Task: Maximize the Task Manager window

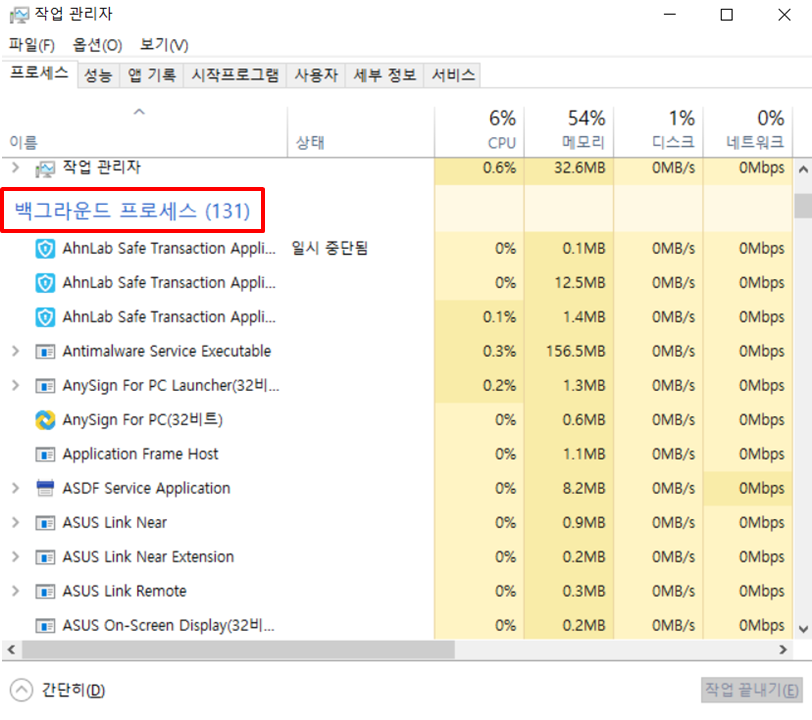Action: pyautogui.click(x=727, y=15)
